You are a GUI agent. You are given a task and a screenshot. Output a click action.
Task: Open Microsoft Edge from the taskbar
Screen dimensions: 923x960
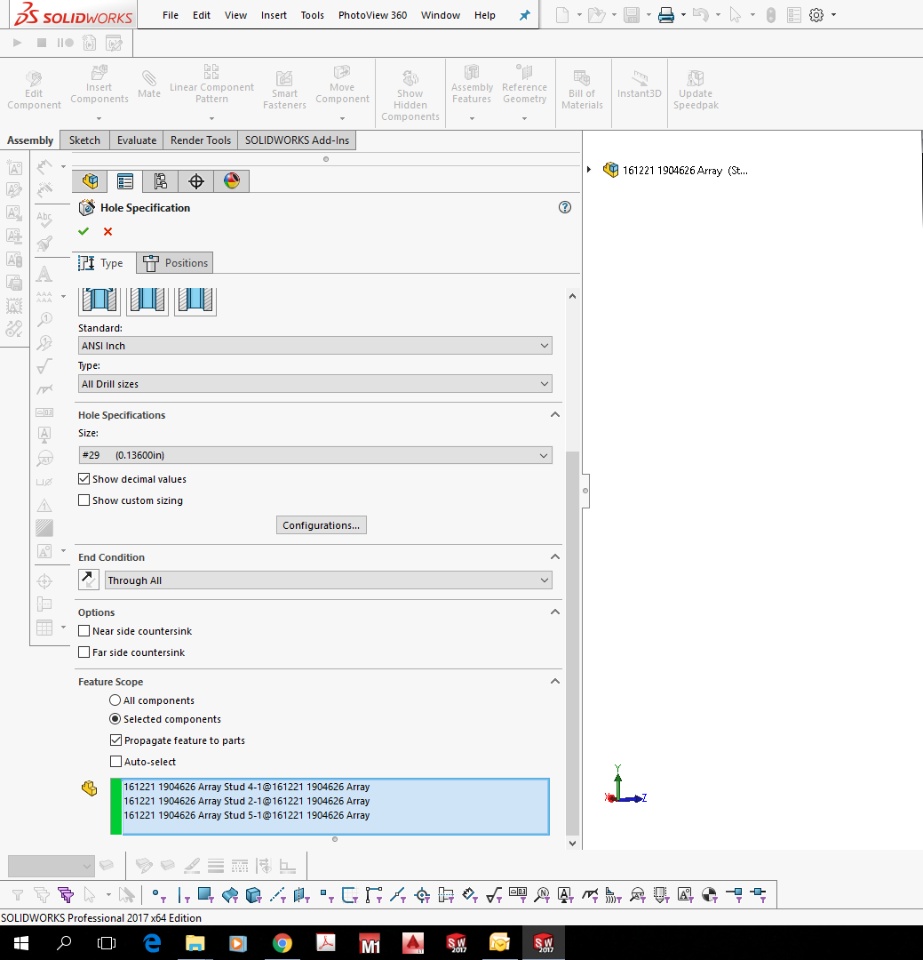click(152, 943)
